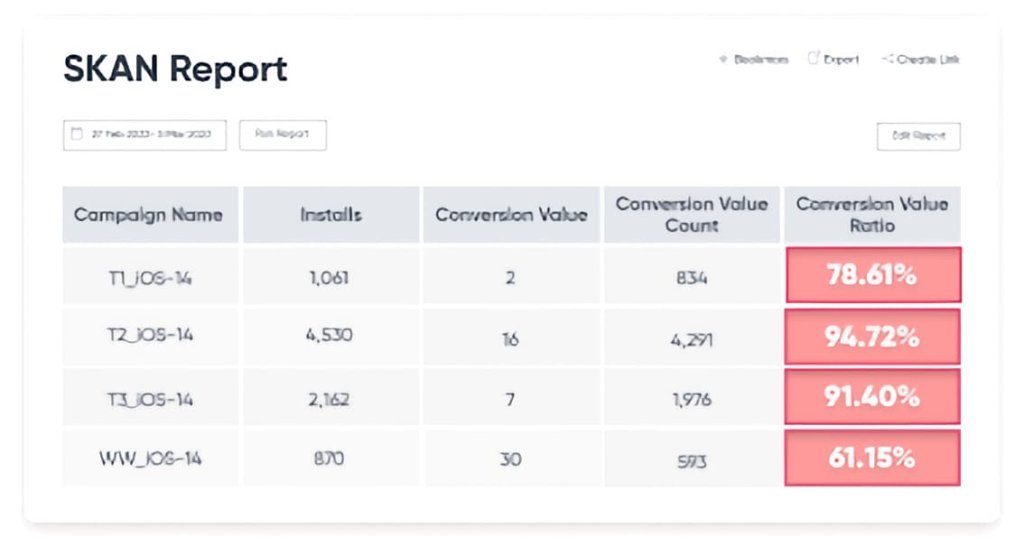Screen dimensions: 1024x555
Task: Click the highlighted 94.72% ratio cell
Action: (872, 336)
